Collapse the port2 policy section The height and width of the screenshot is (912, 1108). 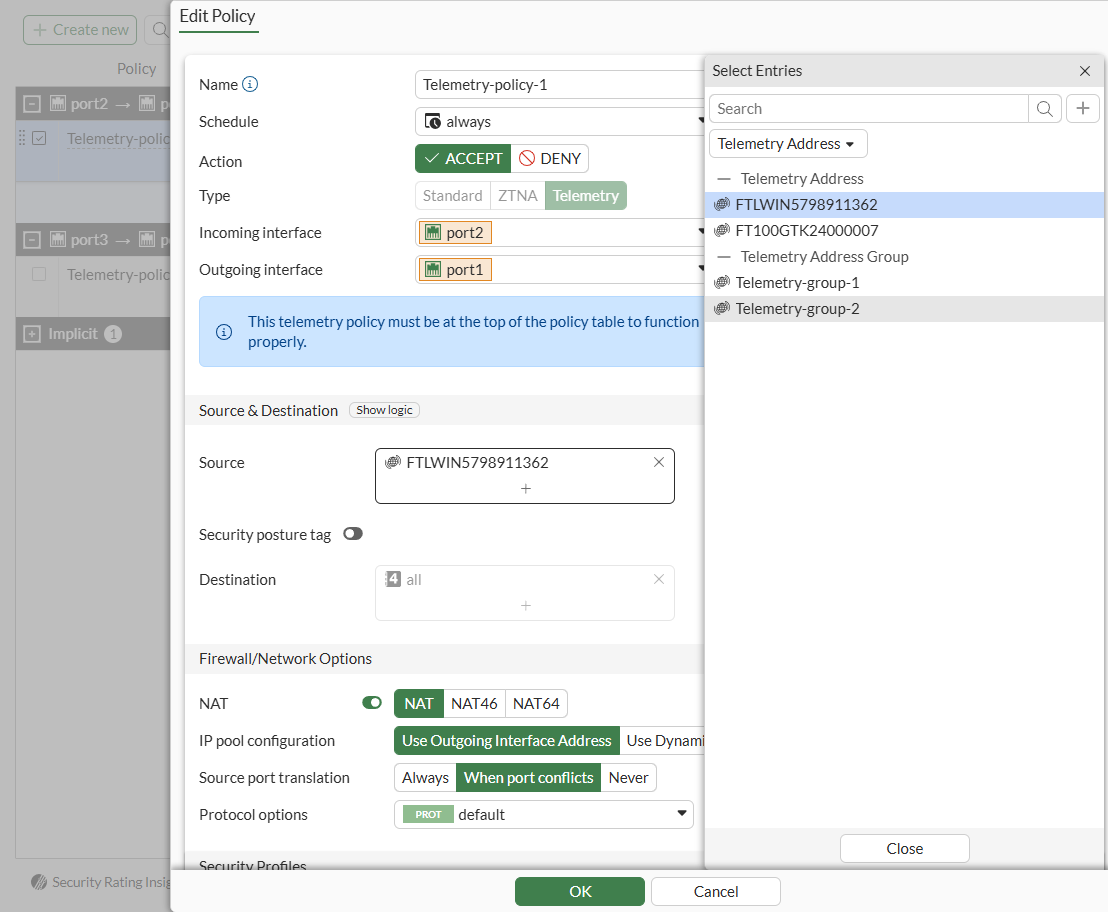coord(32,104)
